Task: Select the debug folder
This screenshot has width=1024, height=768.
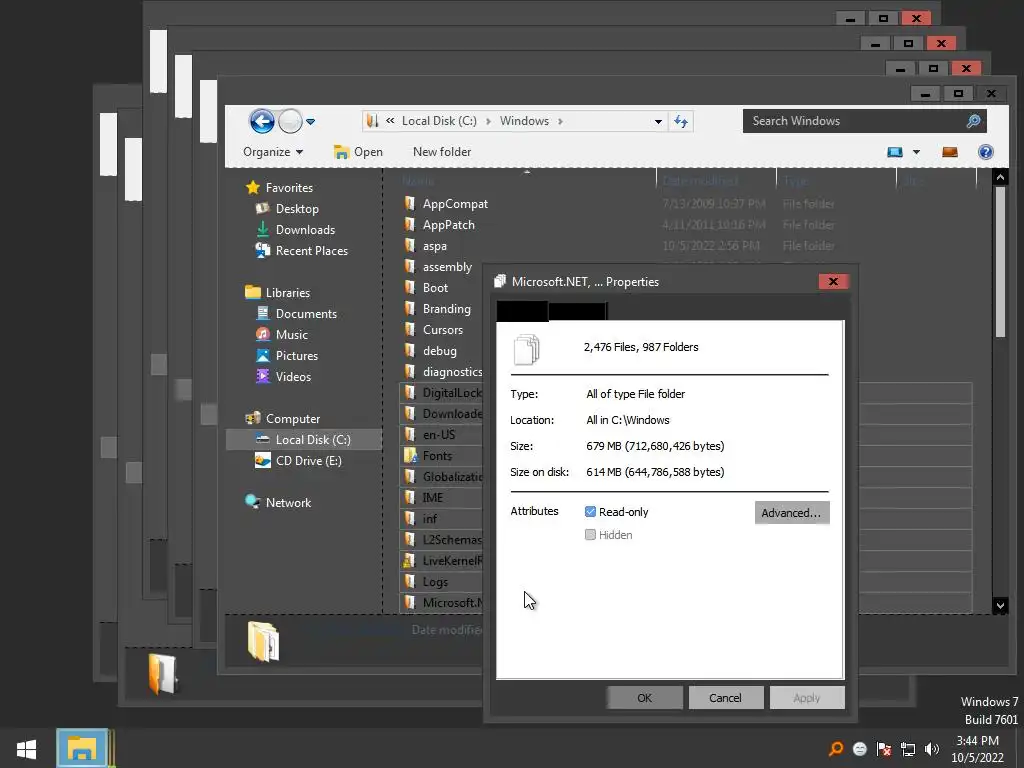Action: (x=430, y=351)
